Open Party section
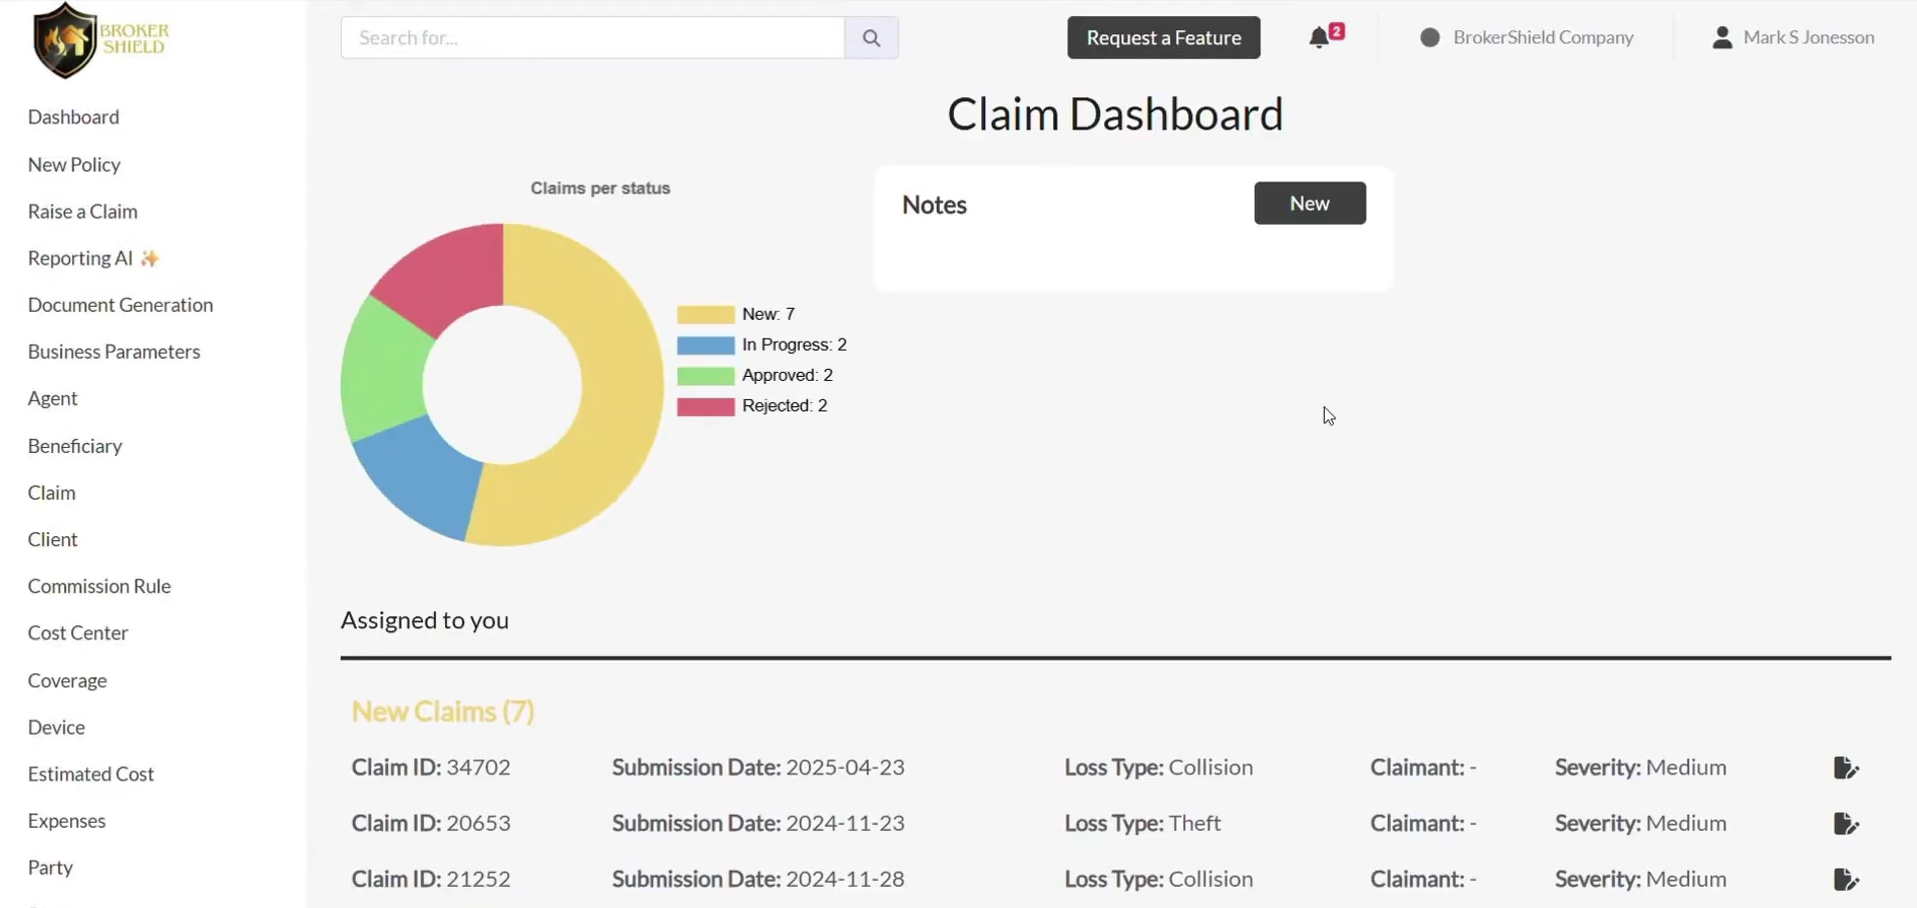 [50, 867]
